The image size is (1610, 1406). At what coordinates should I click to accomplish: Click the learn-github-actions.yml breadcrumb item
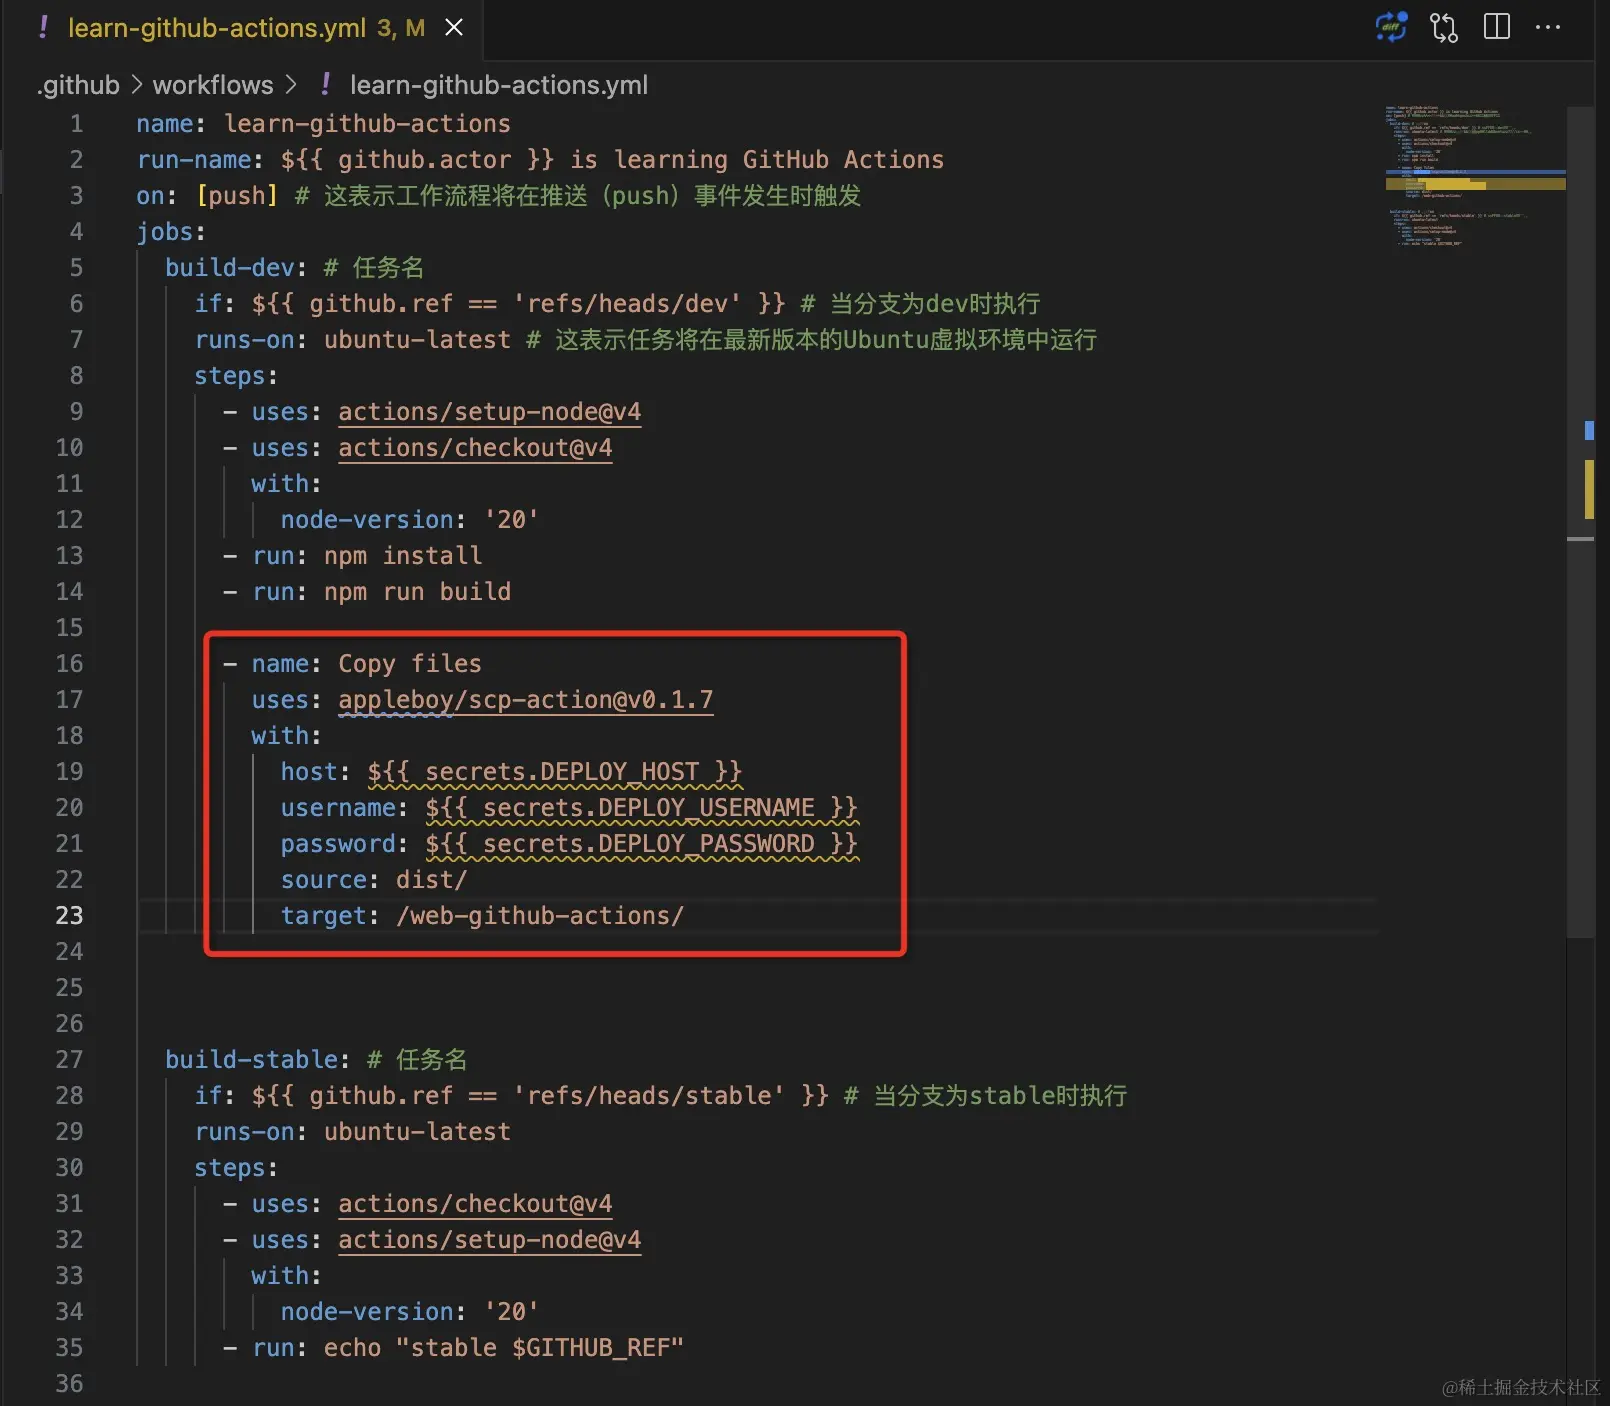(x=499, y=85)
